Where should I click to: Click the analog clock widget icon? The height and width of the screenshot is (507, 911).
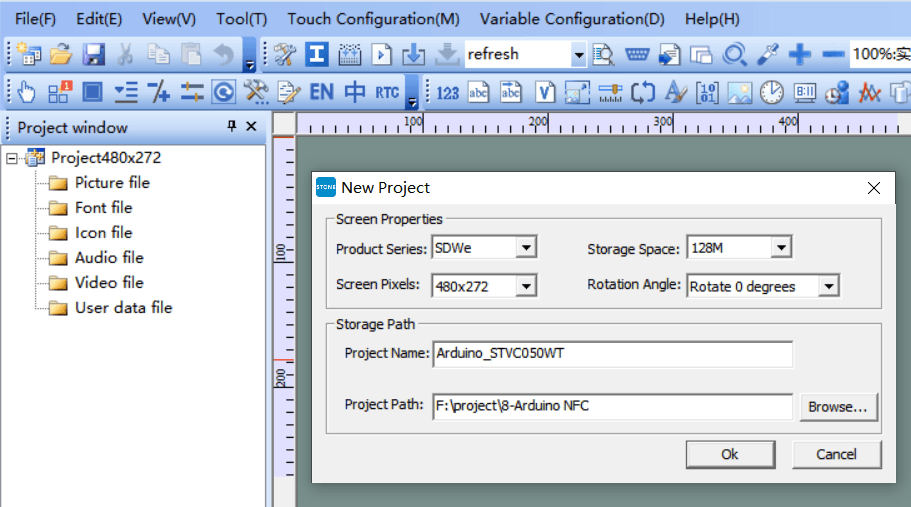pyautogui.click(x=772, y=92)
